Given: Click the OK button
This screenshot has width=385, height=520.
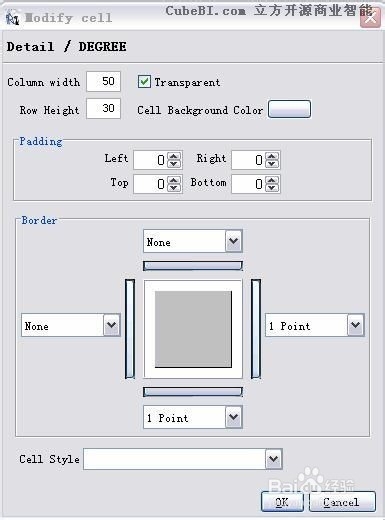Looking at the screenshot, I should tap(282, 501).
